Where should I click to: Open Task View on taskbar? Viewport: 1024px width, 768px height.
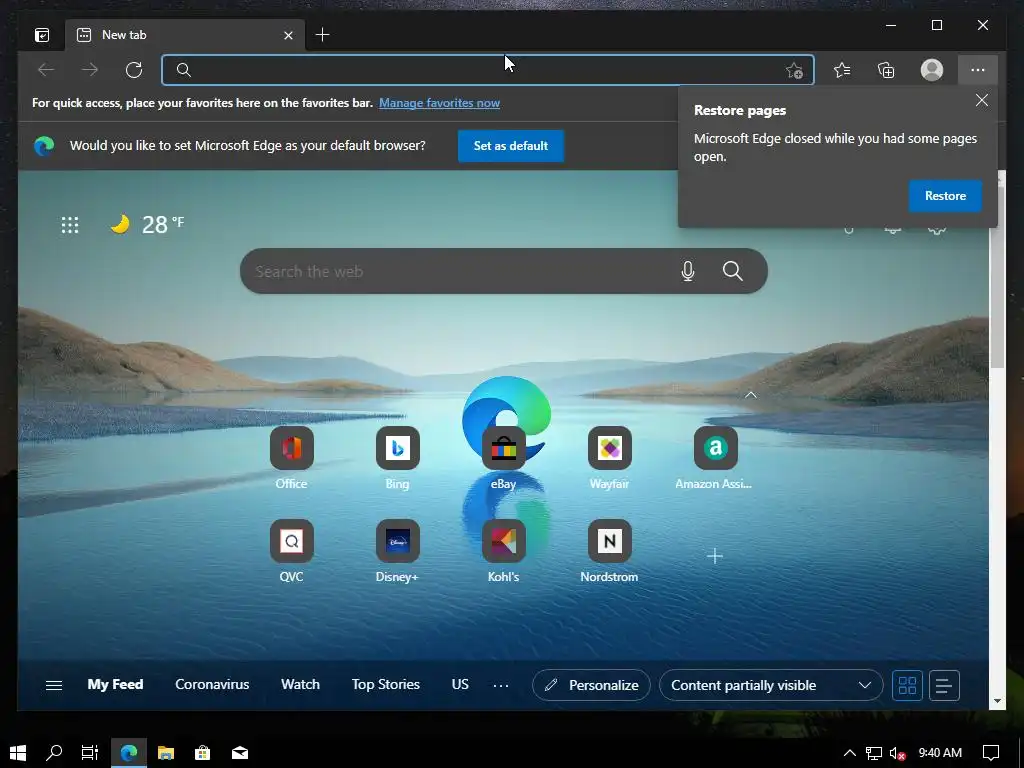click(89, 753)
